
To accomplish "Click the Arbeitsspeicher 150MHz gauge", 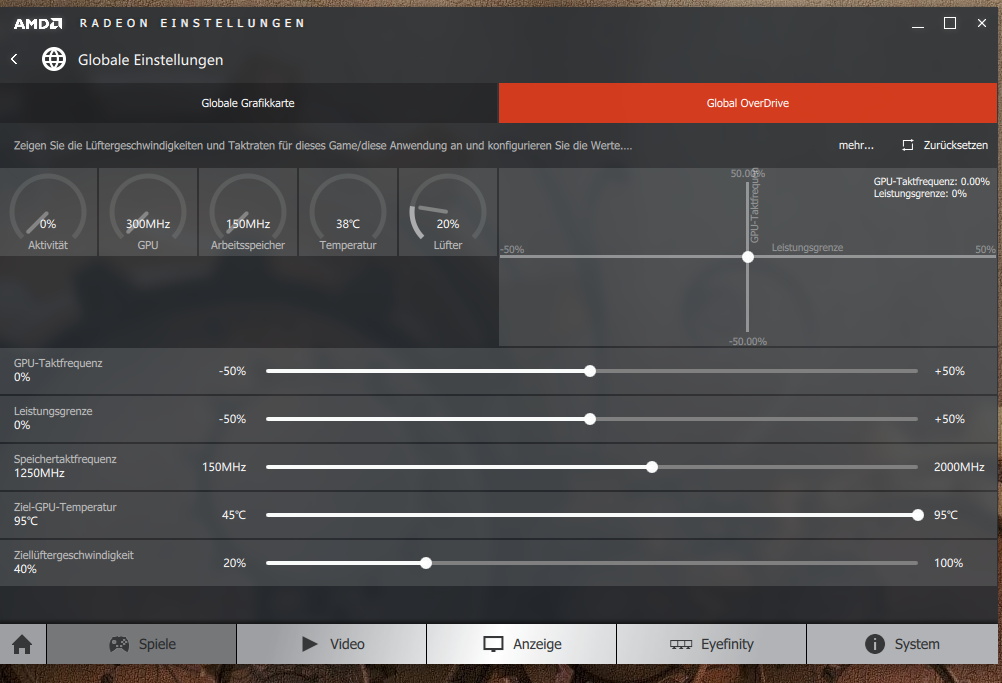I will pos(248,212).
